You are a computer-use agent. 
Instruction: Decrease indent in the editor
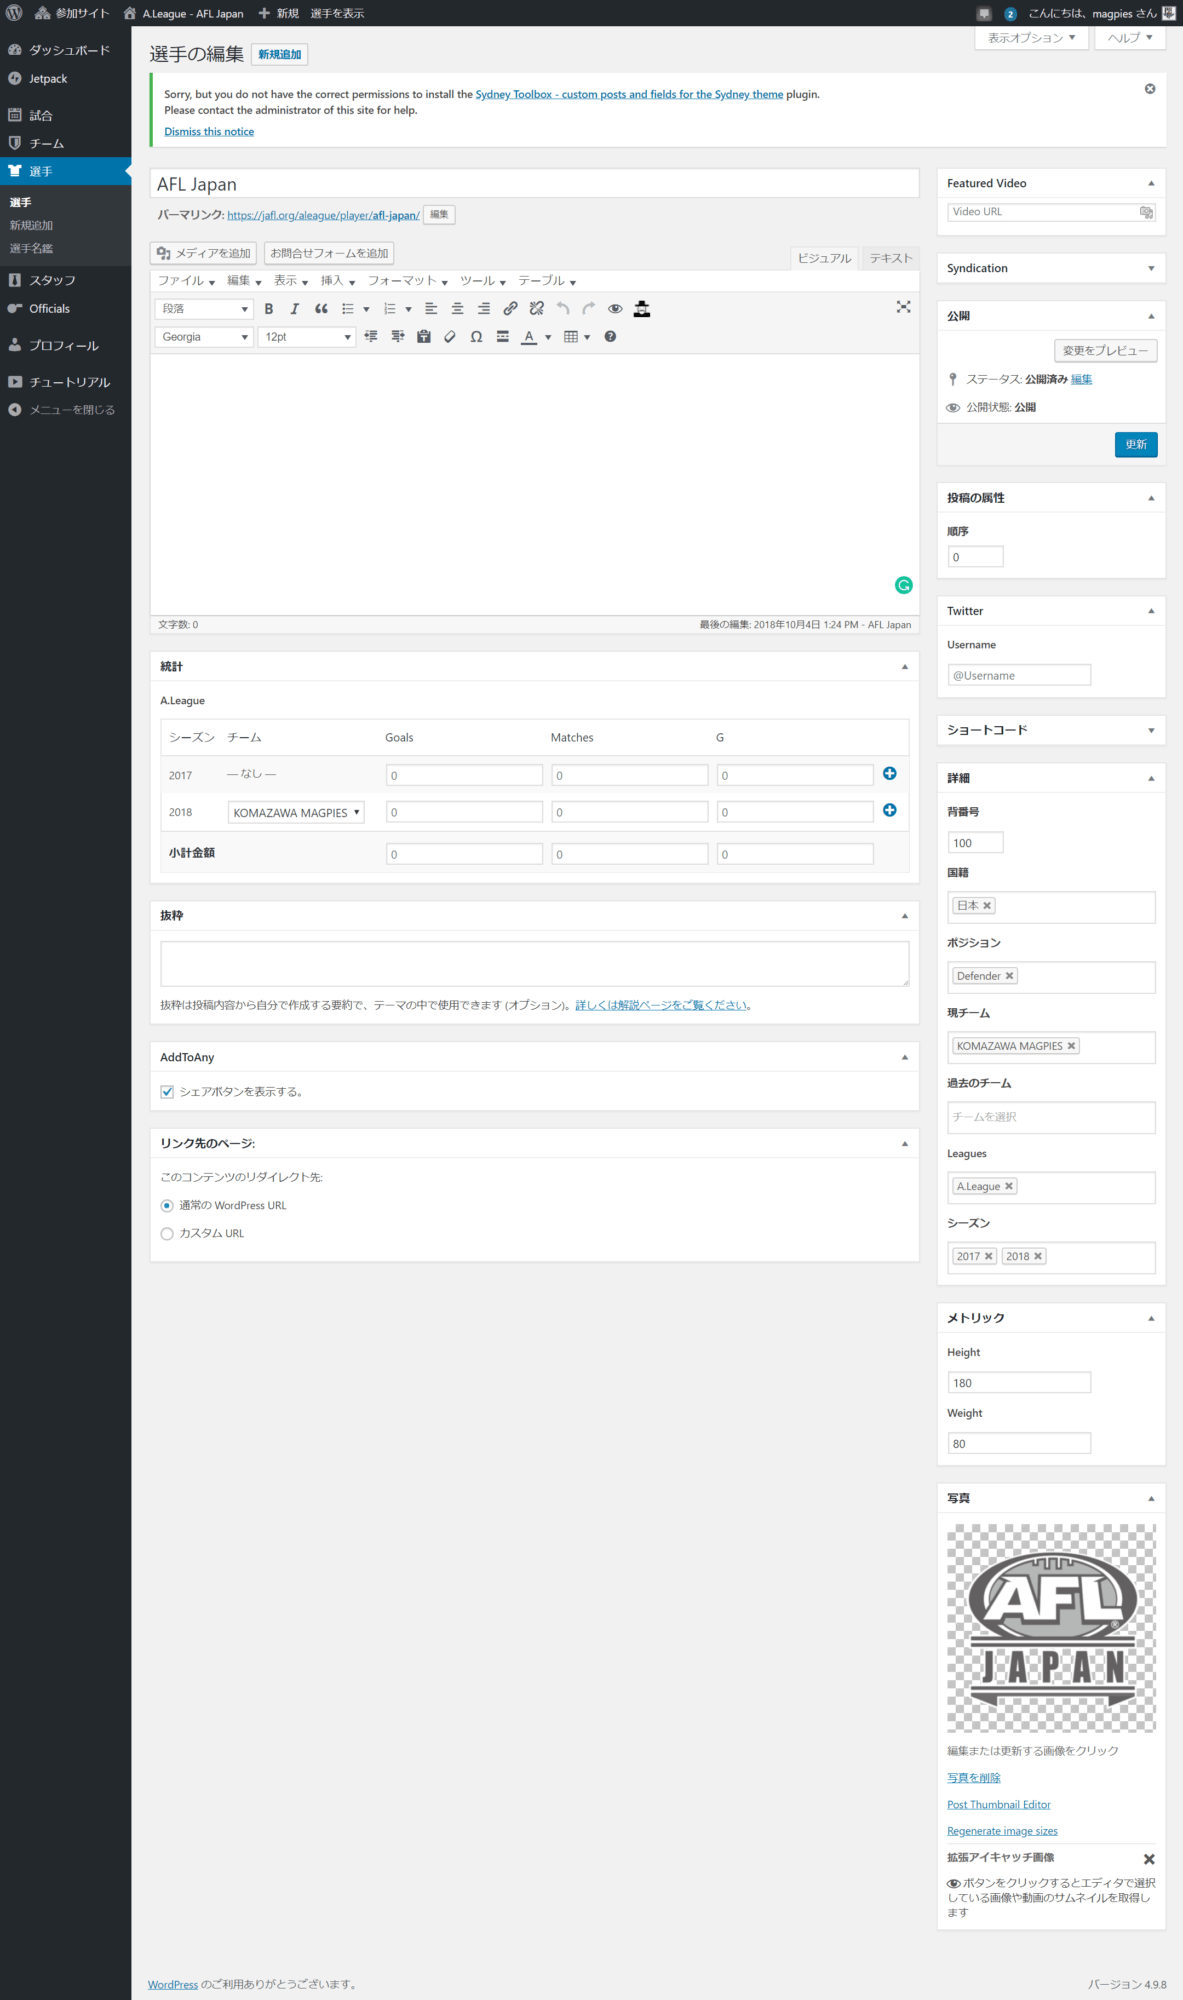[371, 337]
